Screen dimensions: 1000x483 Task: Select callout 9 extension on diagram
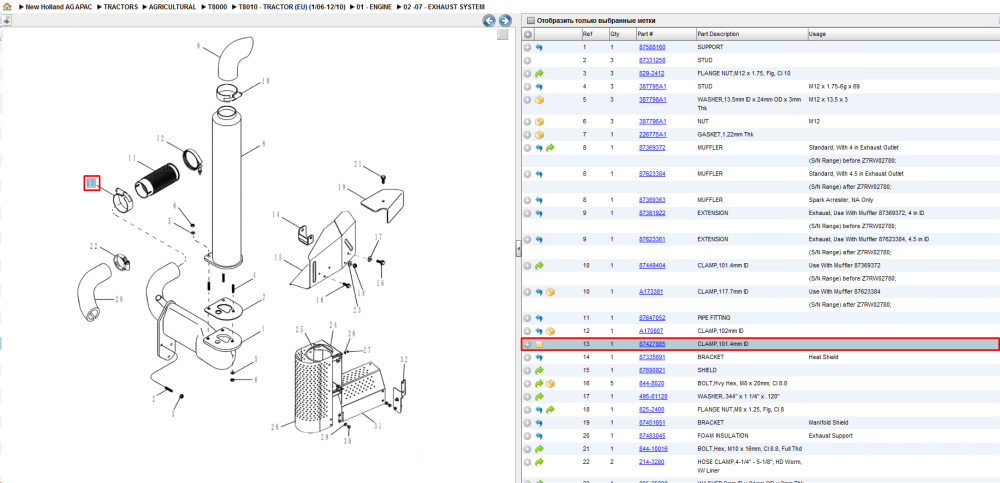pyautogui.click(x=198, y=45)
